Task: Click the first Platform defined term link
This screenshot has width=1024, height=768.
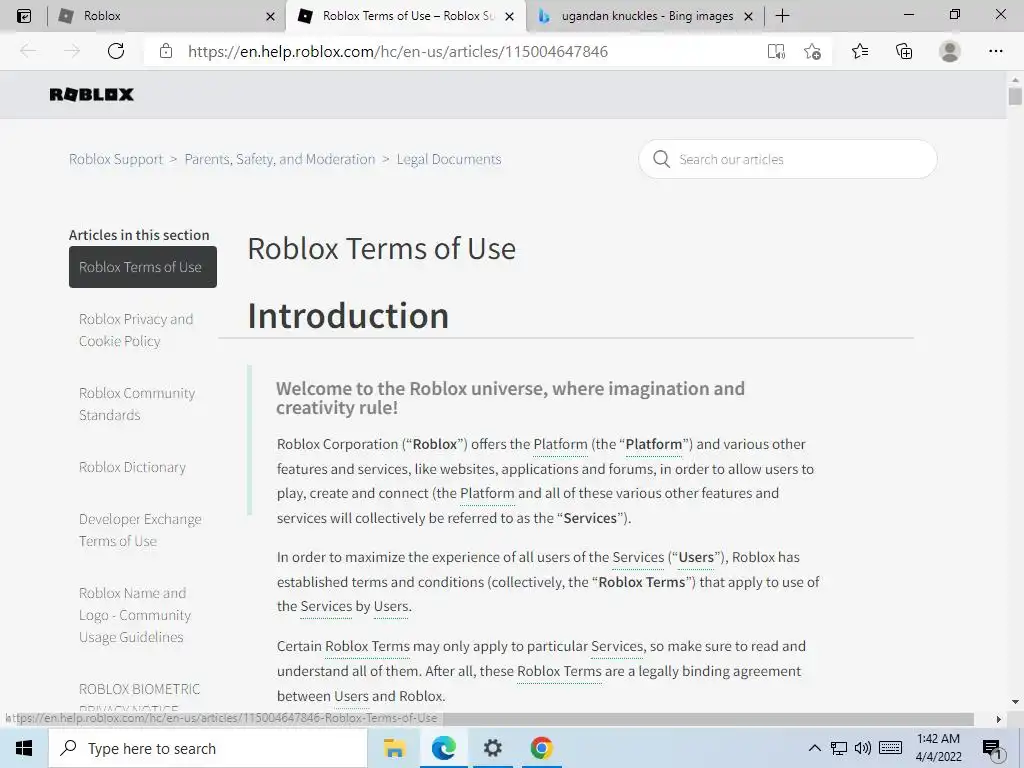Action: tap(560, 444)
